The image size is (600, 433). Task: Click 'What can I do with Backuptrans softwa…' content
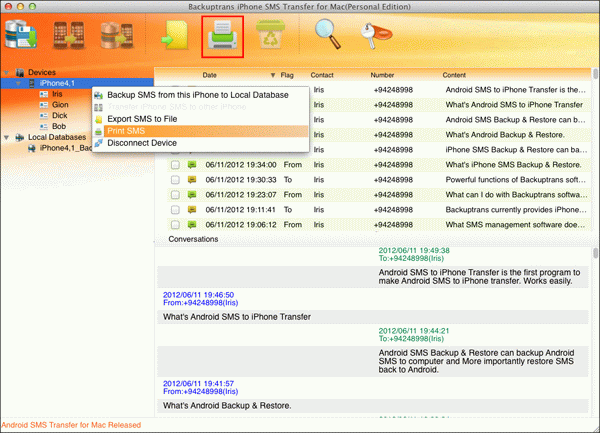[516, 195]
